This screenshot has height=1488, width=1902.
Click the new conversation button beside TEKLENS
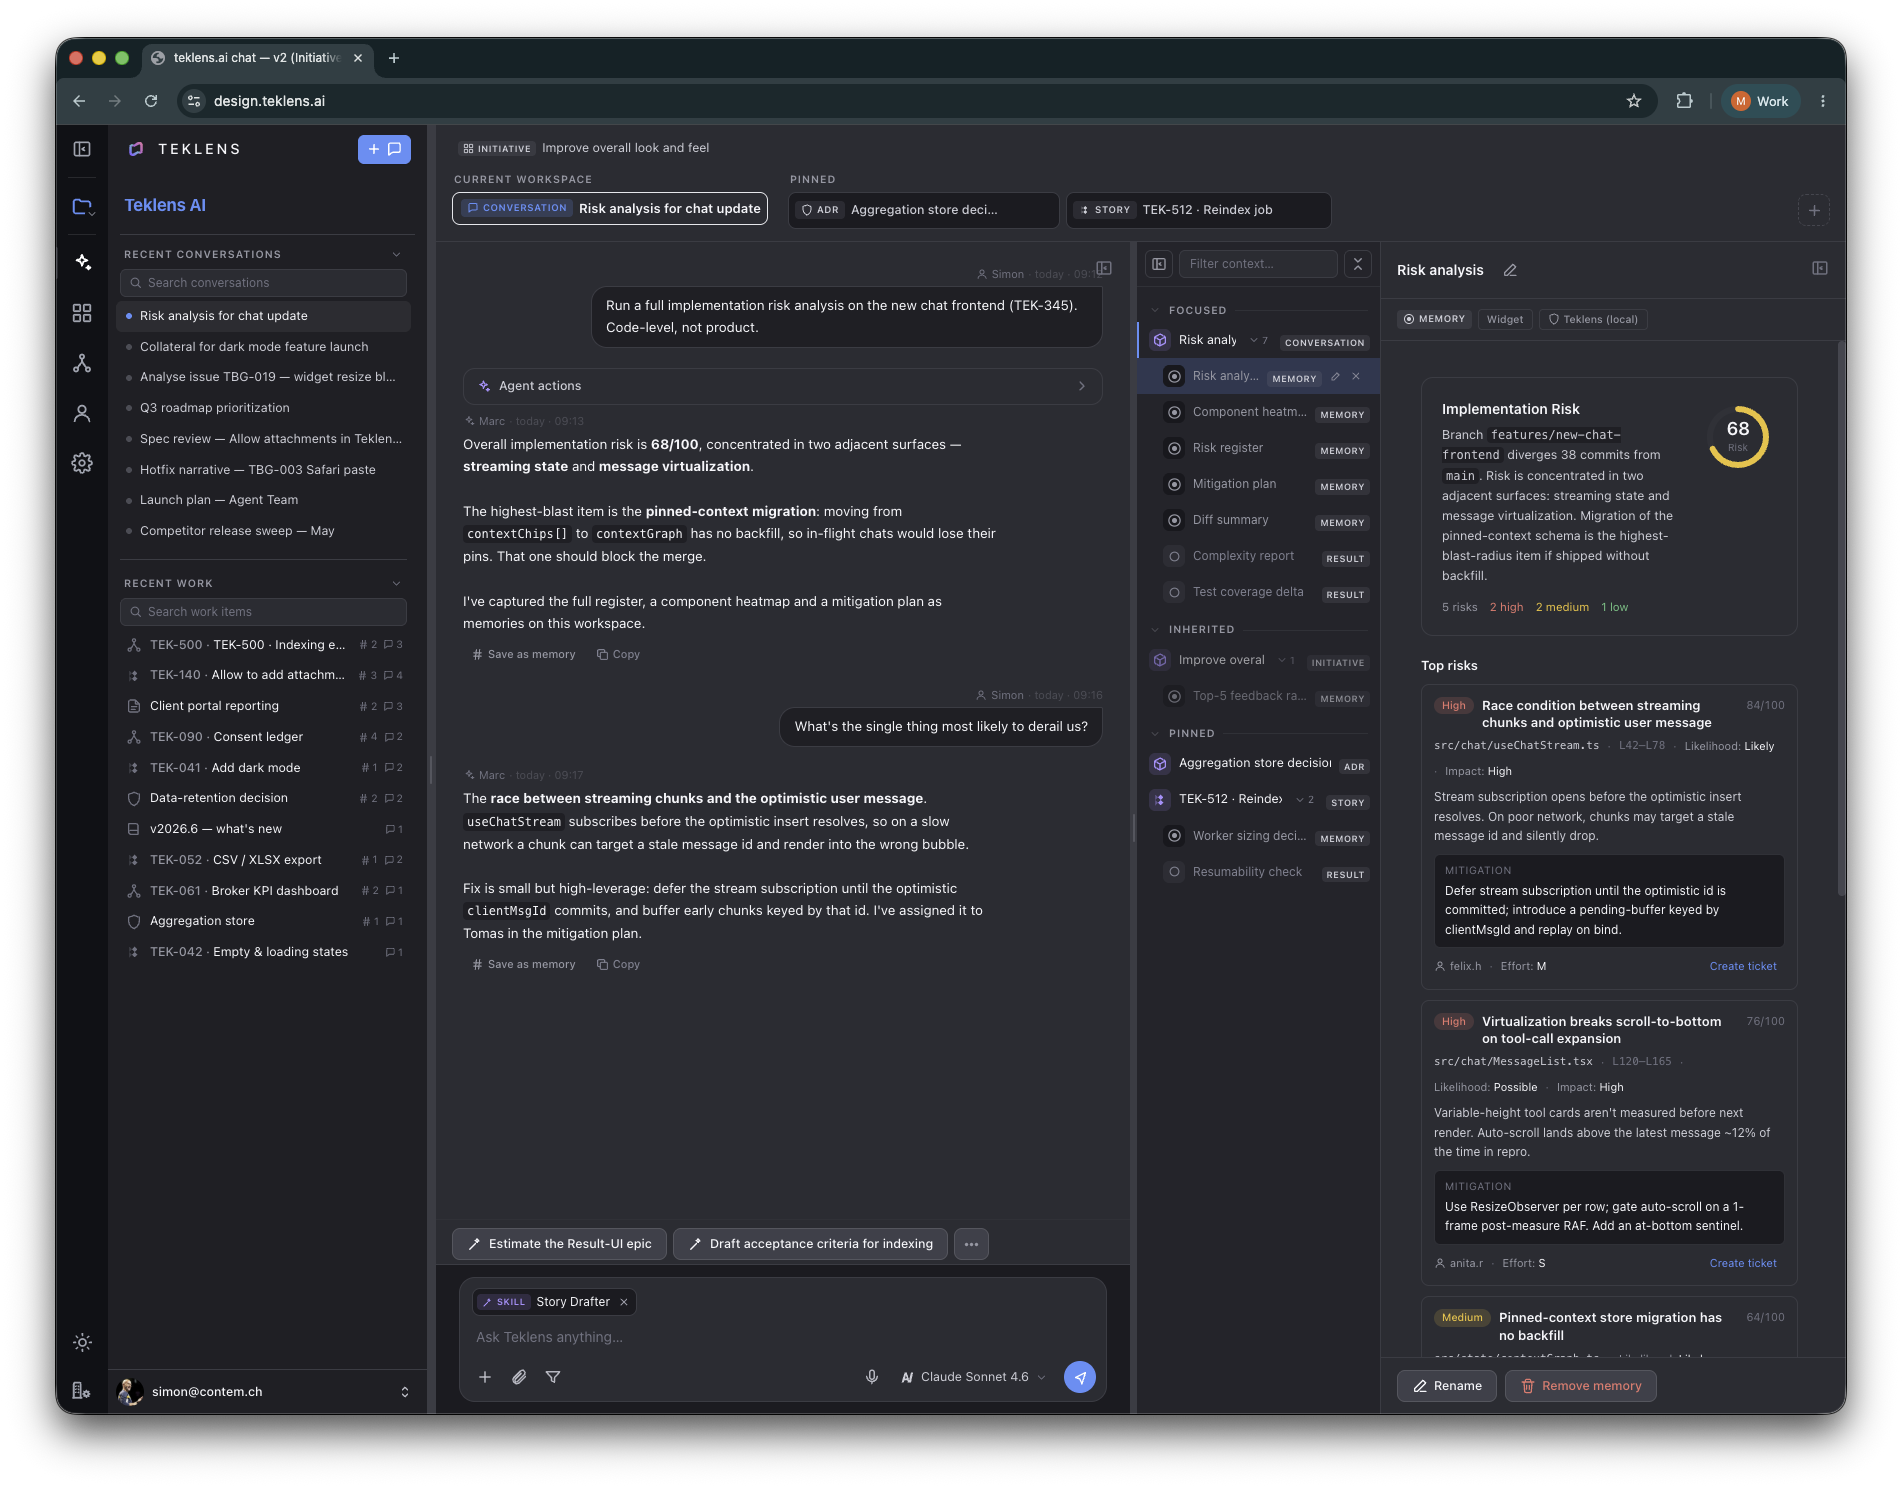coord(384,149)
